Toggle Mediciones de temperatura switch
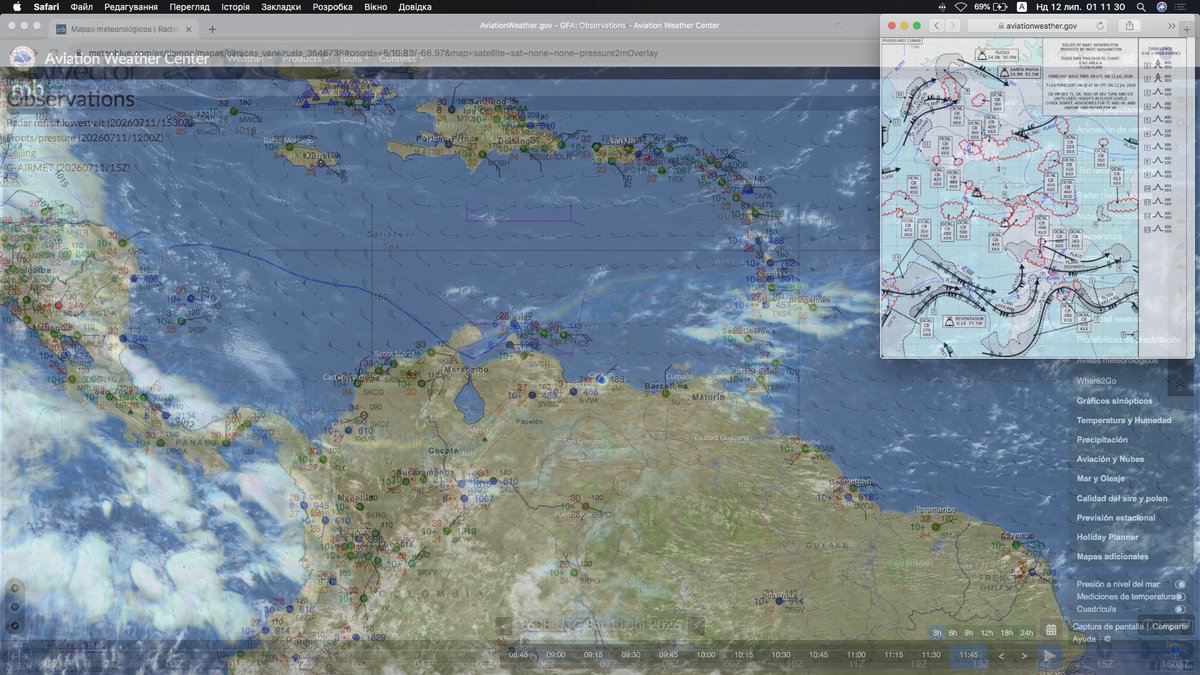This screenshot has width=1200, height=675. tap(1181, 597)
